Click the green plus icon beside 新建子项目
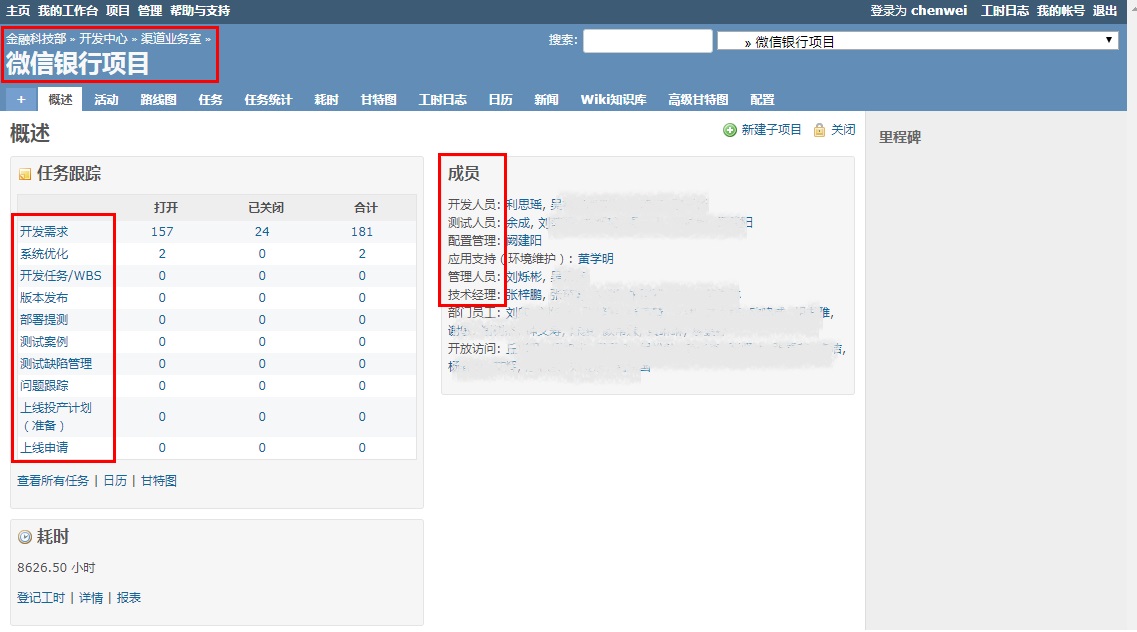 click(x=729, y=130)
